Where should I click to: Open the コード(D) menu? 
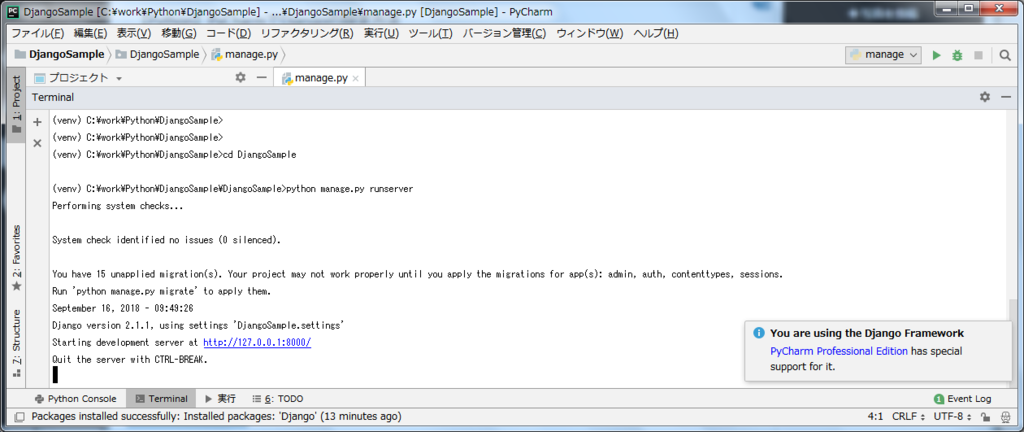click(x=228, y=33)
